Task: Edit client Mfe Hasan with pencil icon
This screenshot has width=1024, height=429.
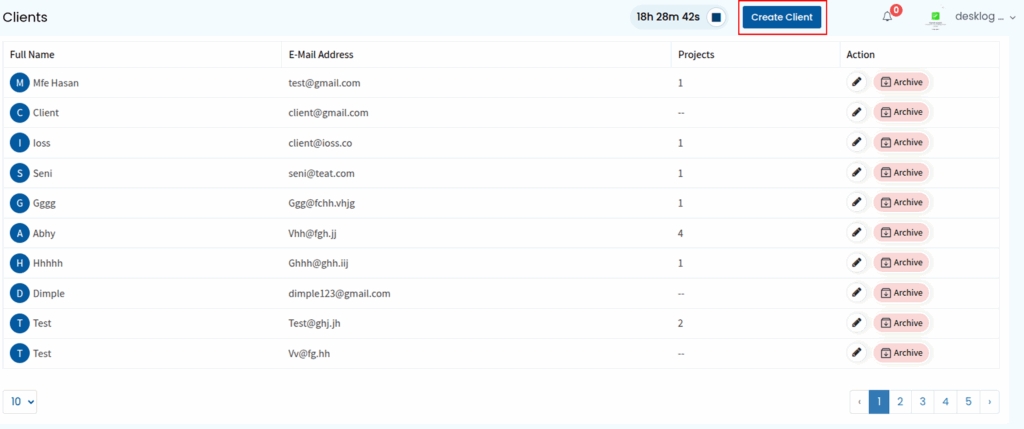Action: click(856, 83)
